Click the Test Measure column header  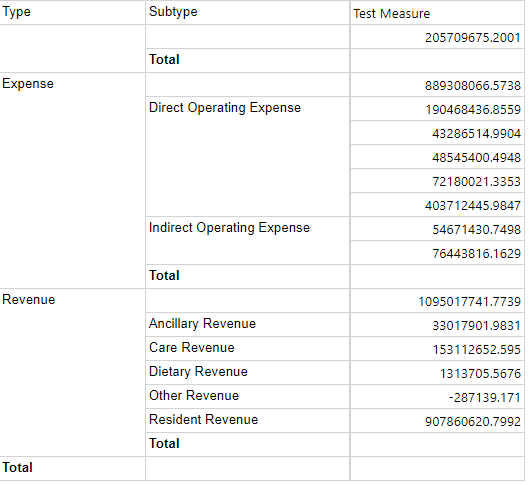391,14
